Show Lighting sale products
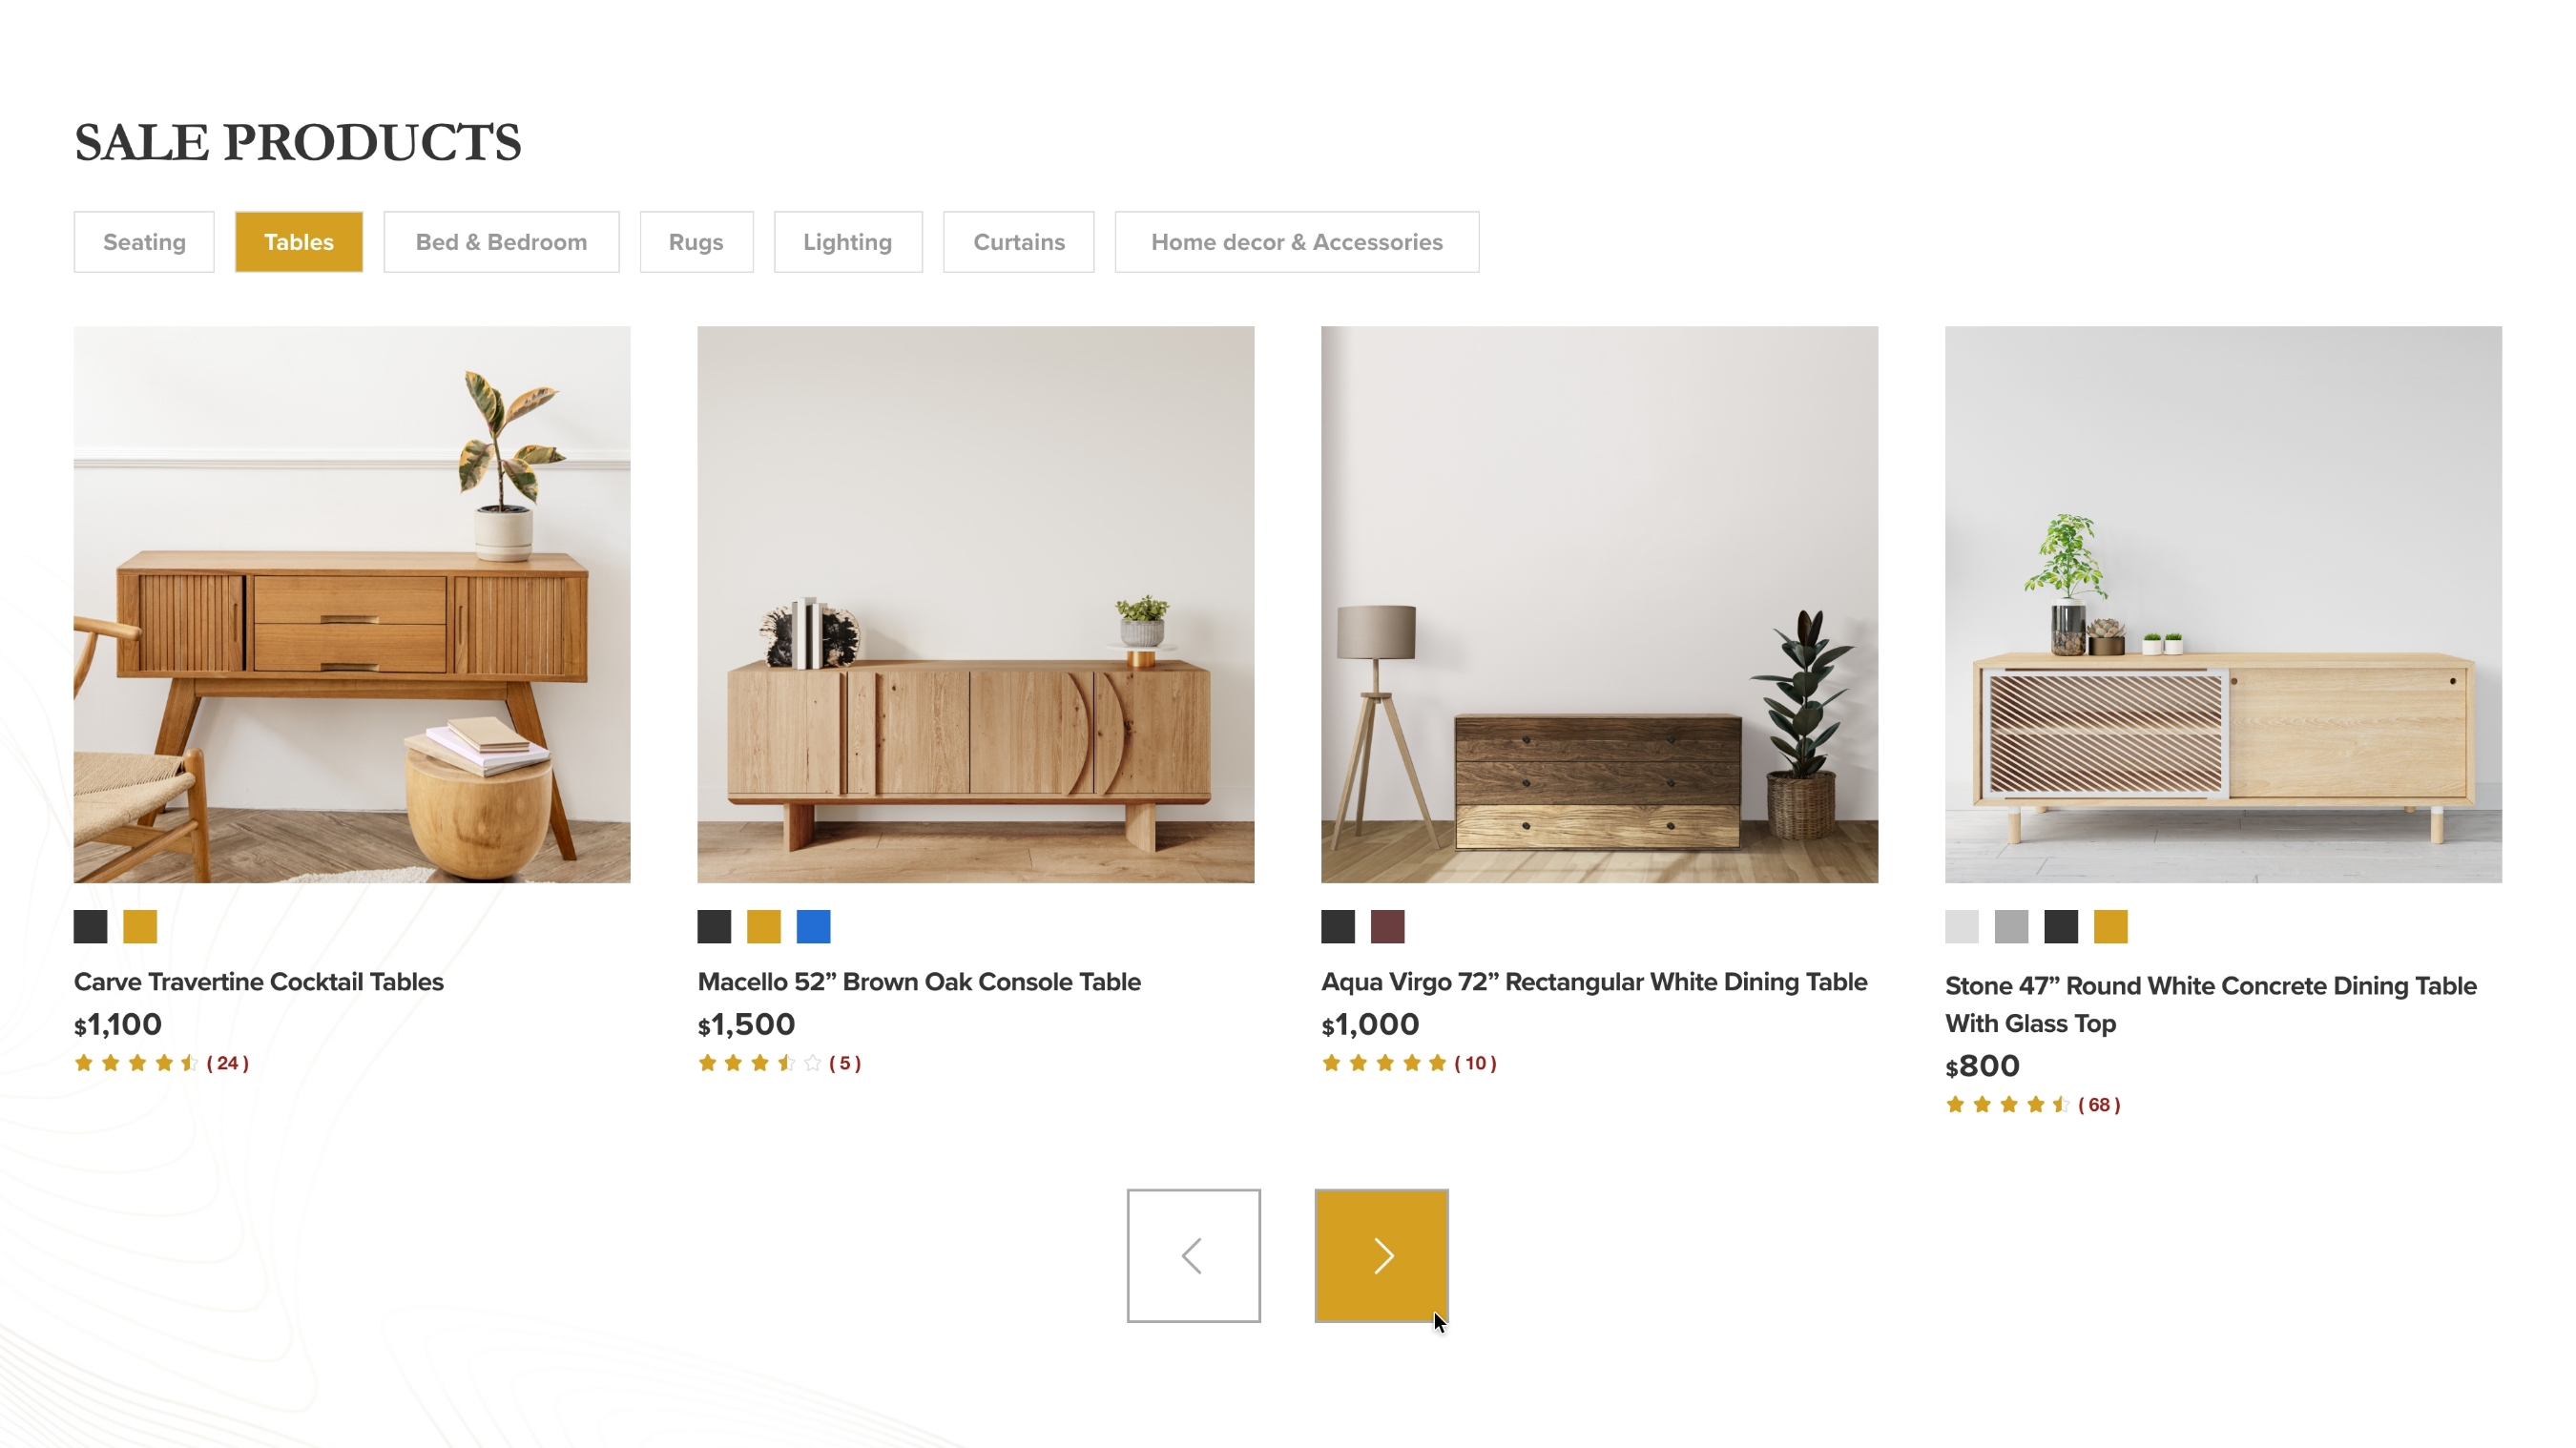This screenshot has width=2576, height=1448. click(848, 242)
